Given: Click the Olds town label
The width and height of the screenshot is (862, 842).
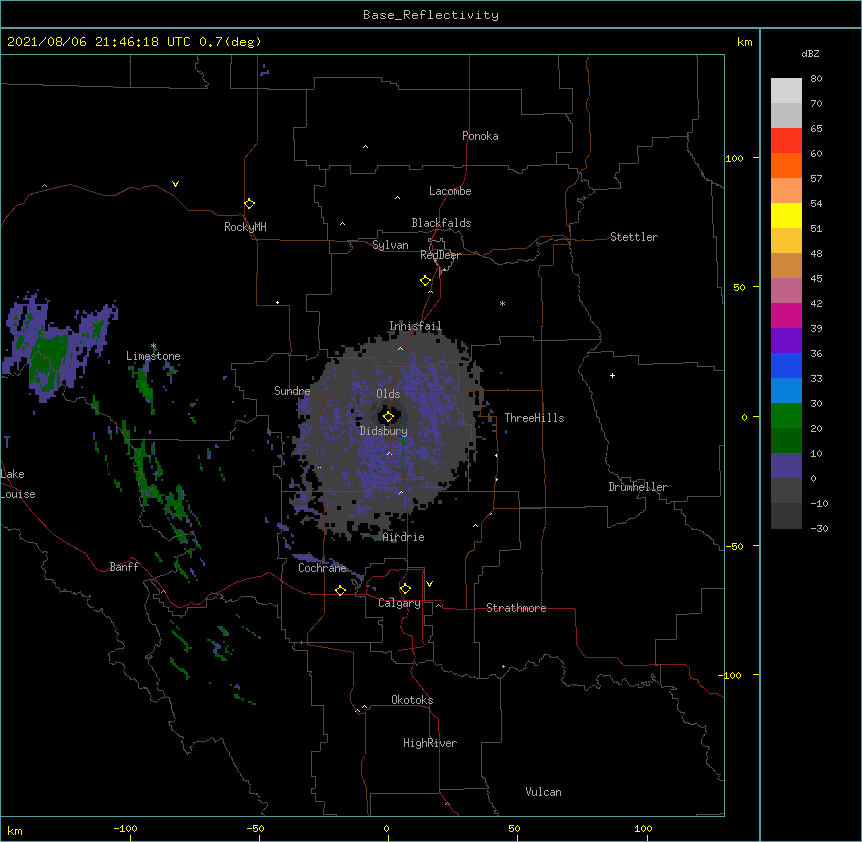Looking at the screenshot, I should 388,394.
